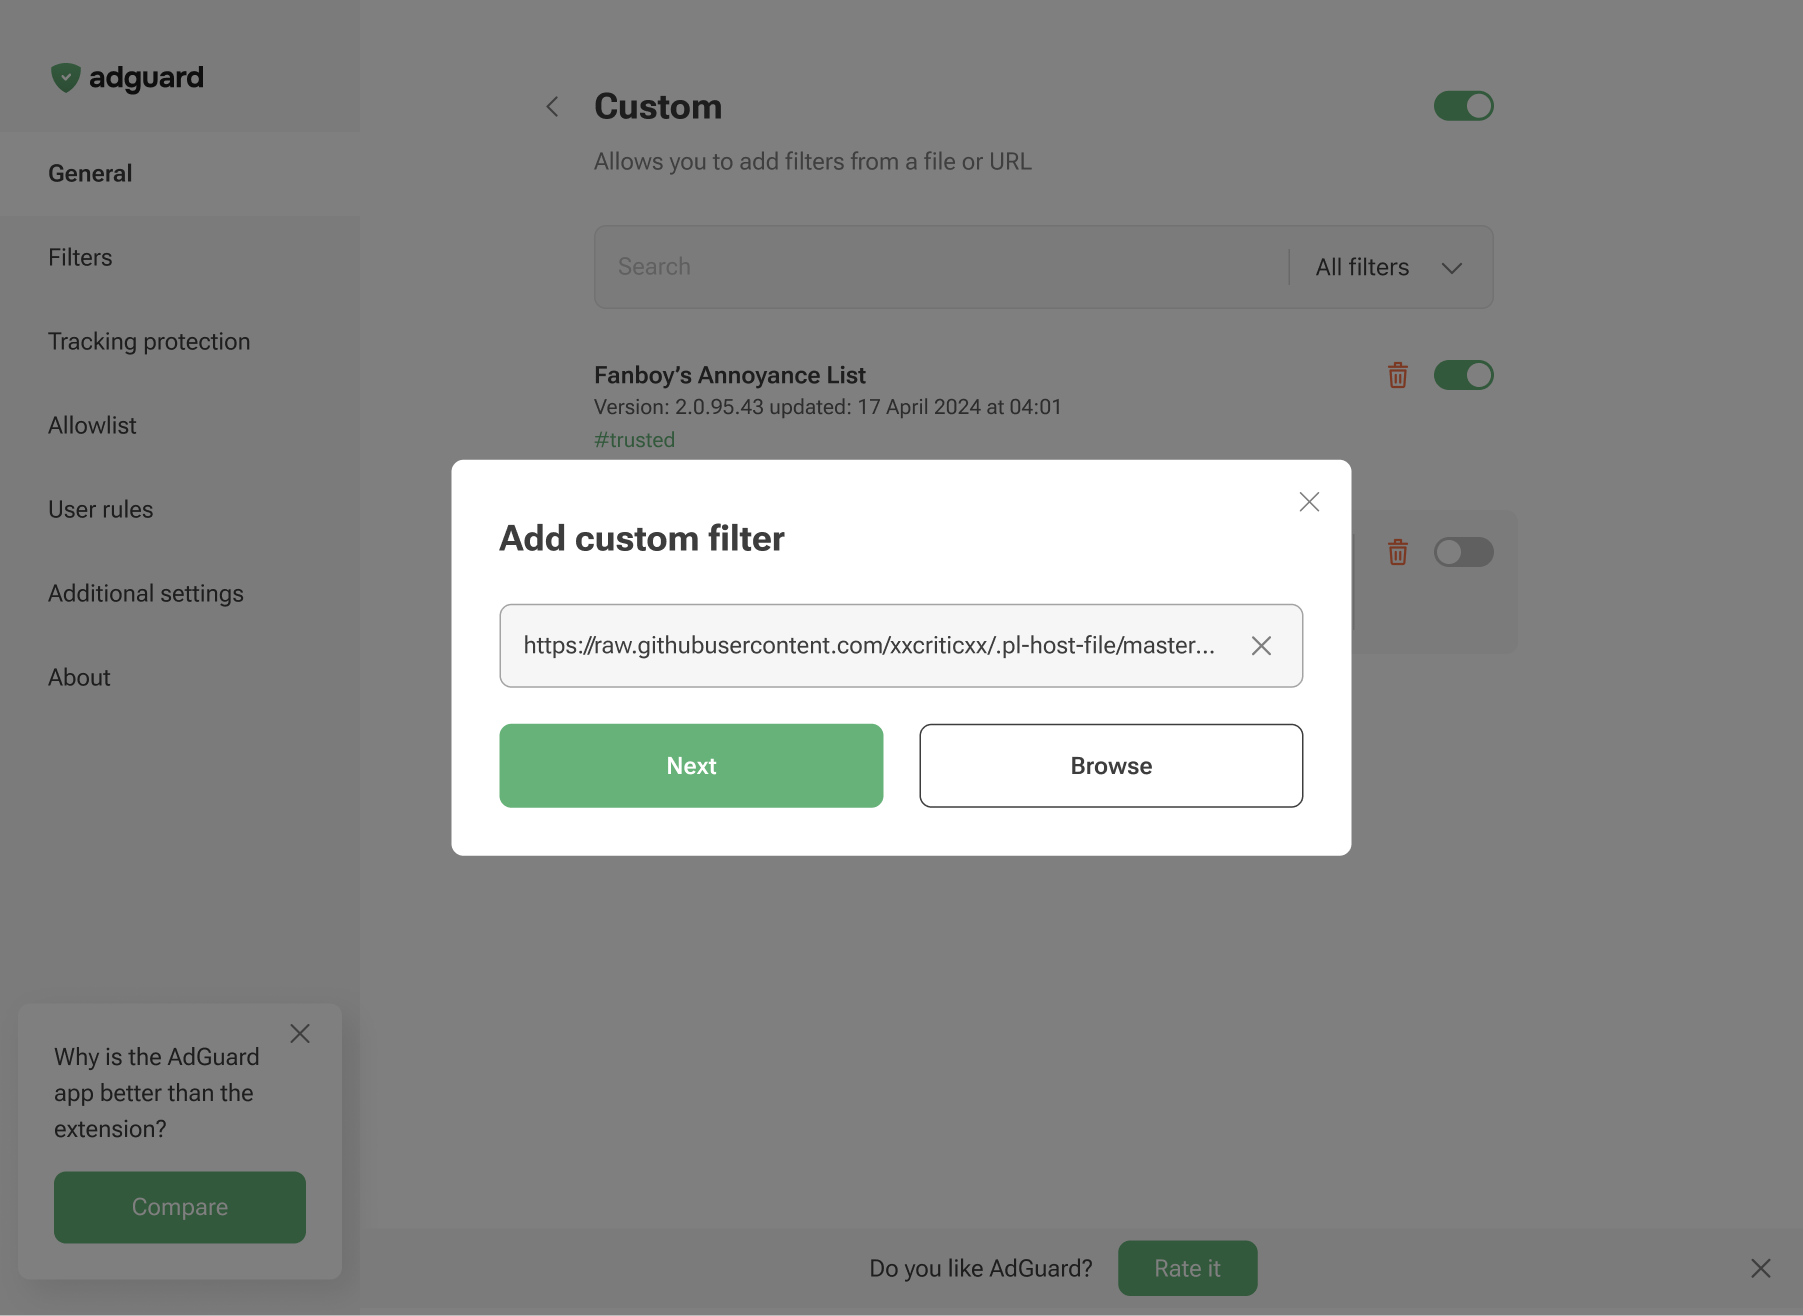Click Browse to pick a file
This screenshot has width=1803, height=1316.
point(1111,766)
